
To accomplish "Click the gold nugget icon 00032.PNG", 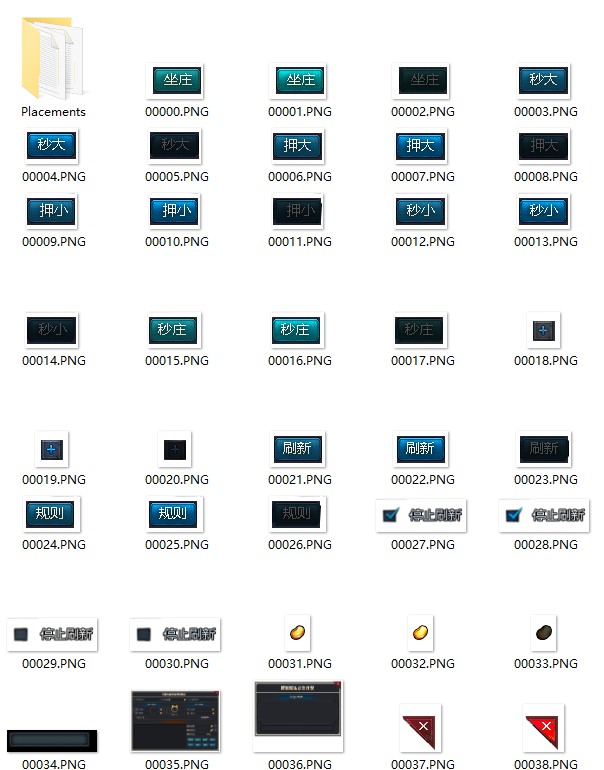I will point(421,632).
